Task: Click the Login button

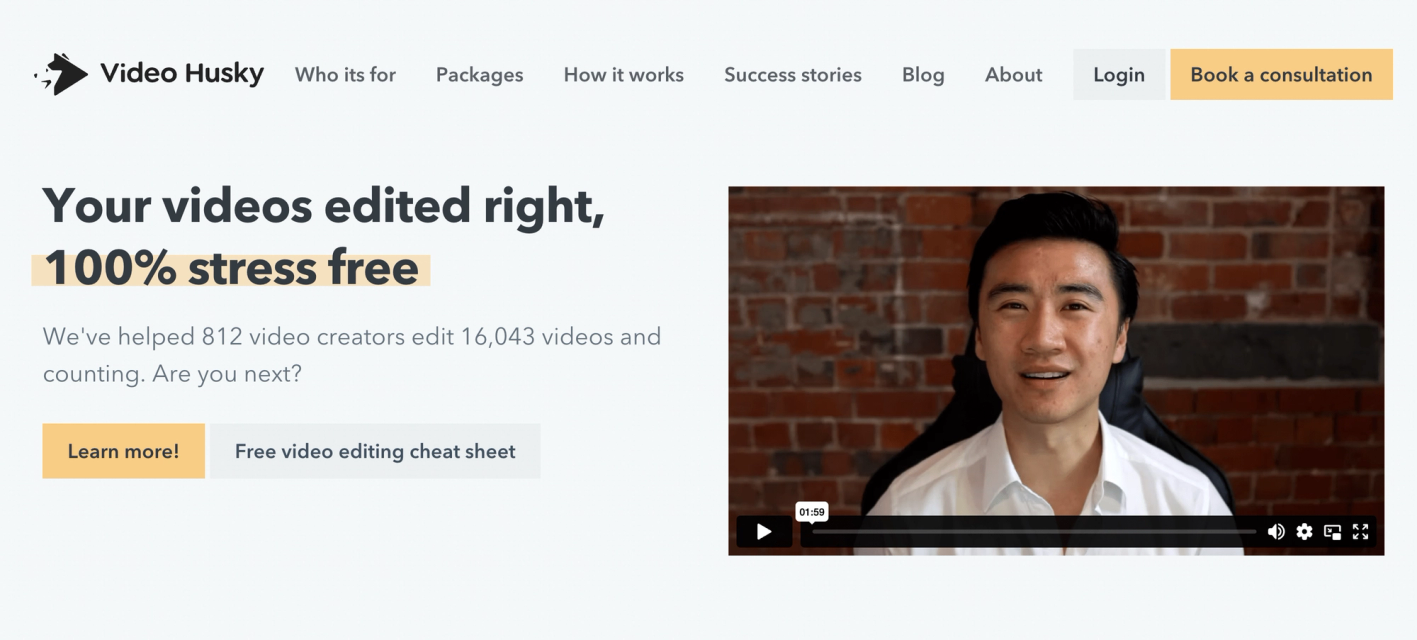Action: pyautogui.click(x=1119, y=75)
